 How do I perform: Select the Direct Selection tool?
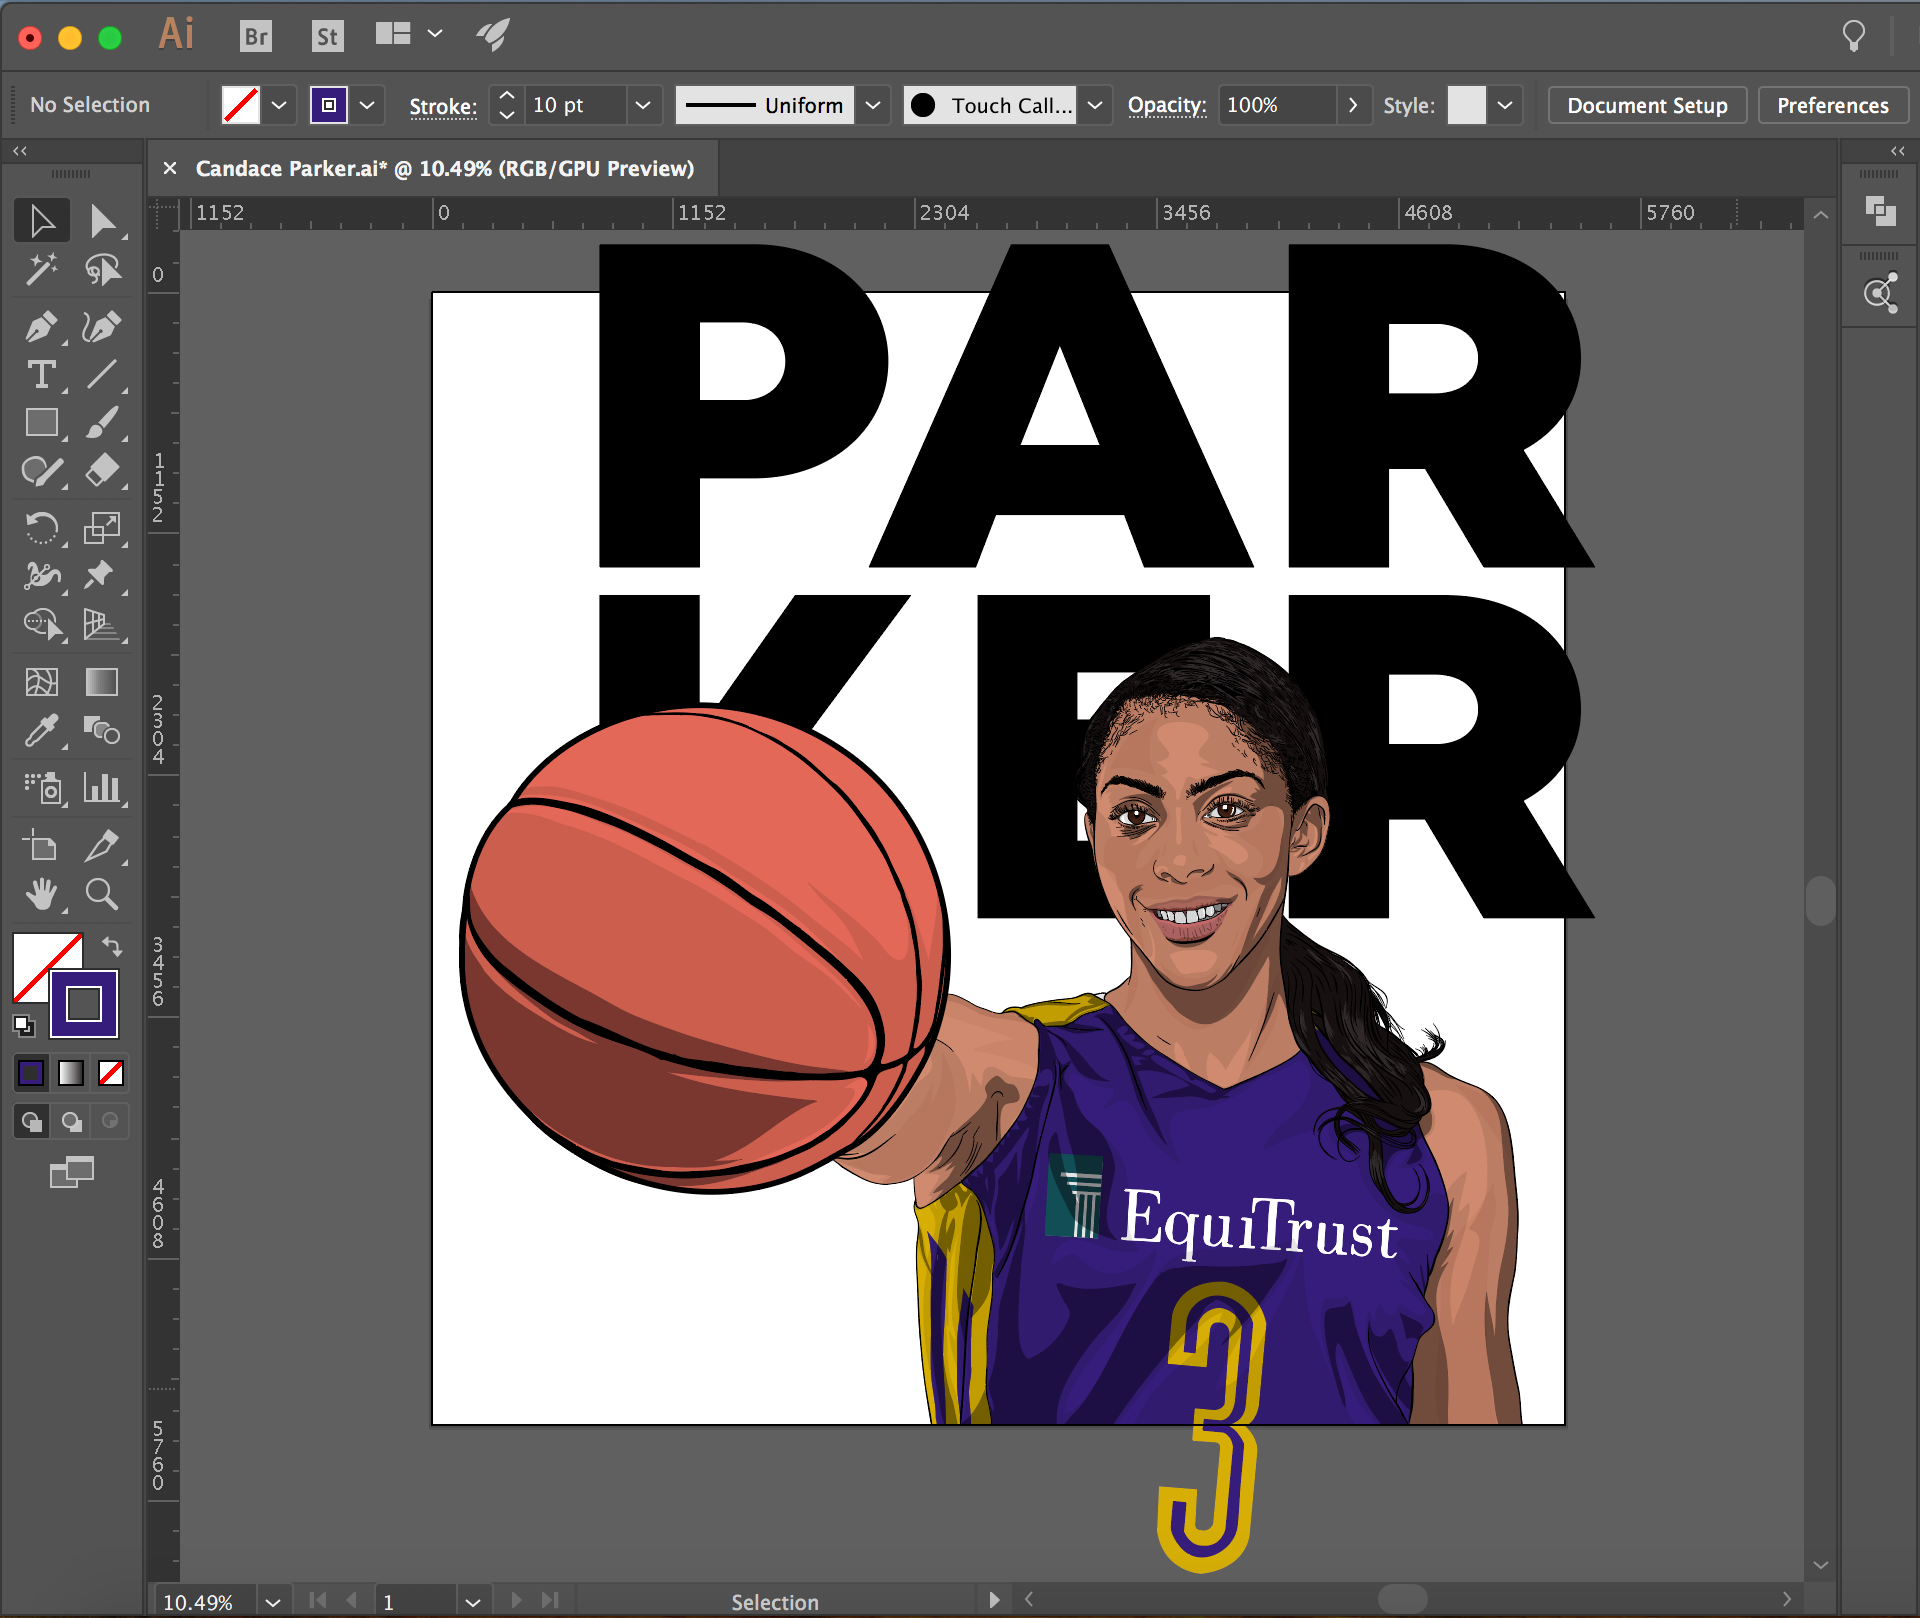coord(102,221)
